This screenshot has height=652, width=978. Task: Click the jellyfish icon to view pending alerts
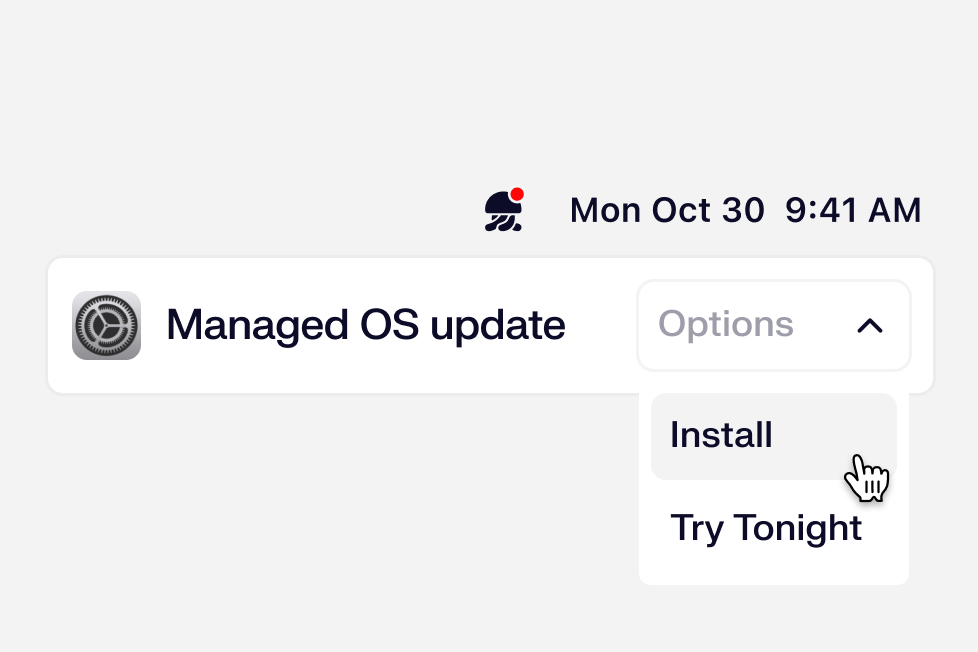(x=503, y=210)
